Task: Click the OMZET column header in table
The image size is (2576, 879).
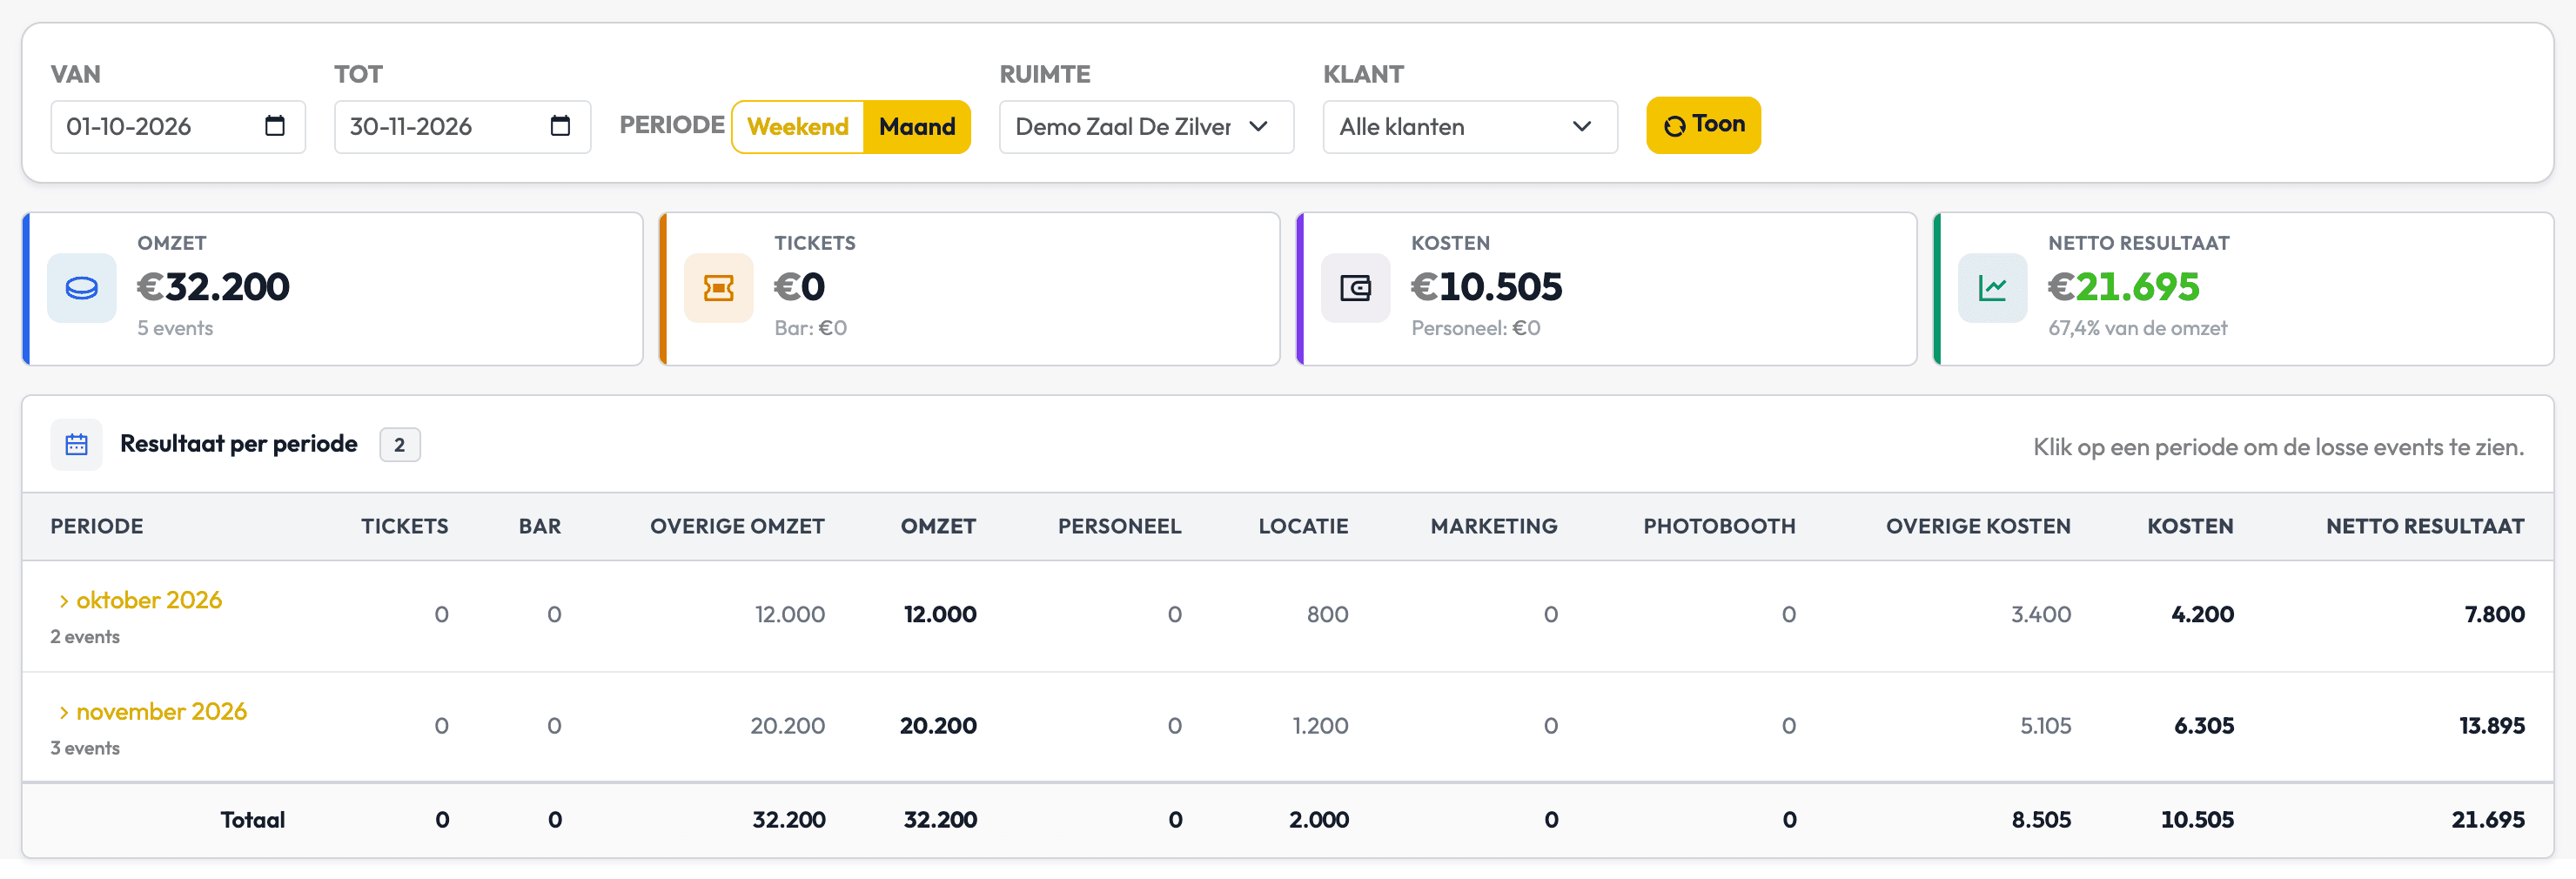Action: 938,526
